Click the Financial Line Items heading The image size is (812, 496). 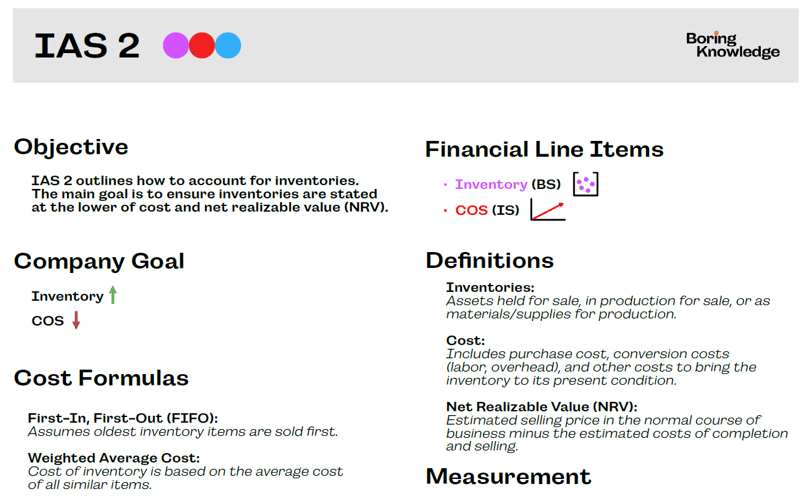pyautogui.click(x=544, y=150)
